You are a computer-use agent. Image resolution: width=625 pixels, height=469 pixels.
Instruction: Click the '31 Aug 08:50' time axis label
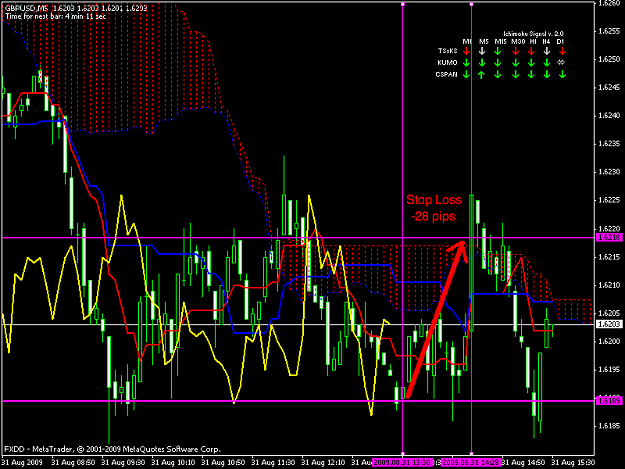click(x=73, y=462)
